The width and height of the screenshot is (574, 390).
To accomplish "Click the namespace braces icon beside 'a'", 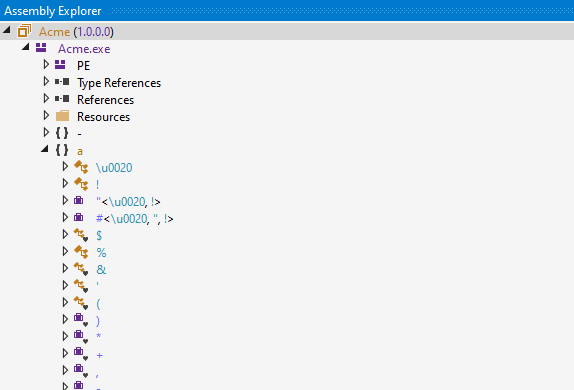I will pos(62,150).
